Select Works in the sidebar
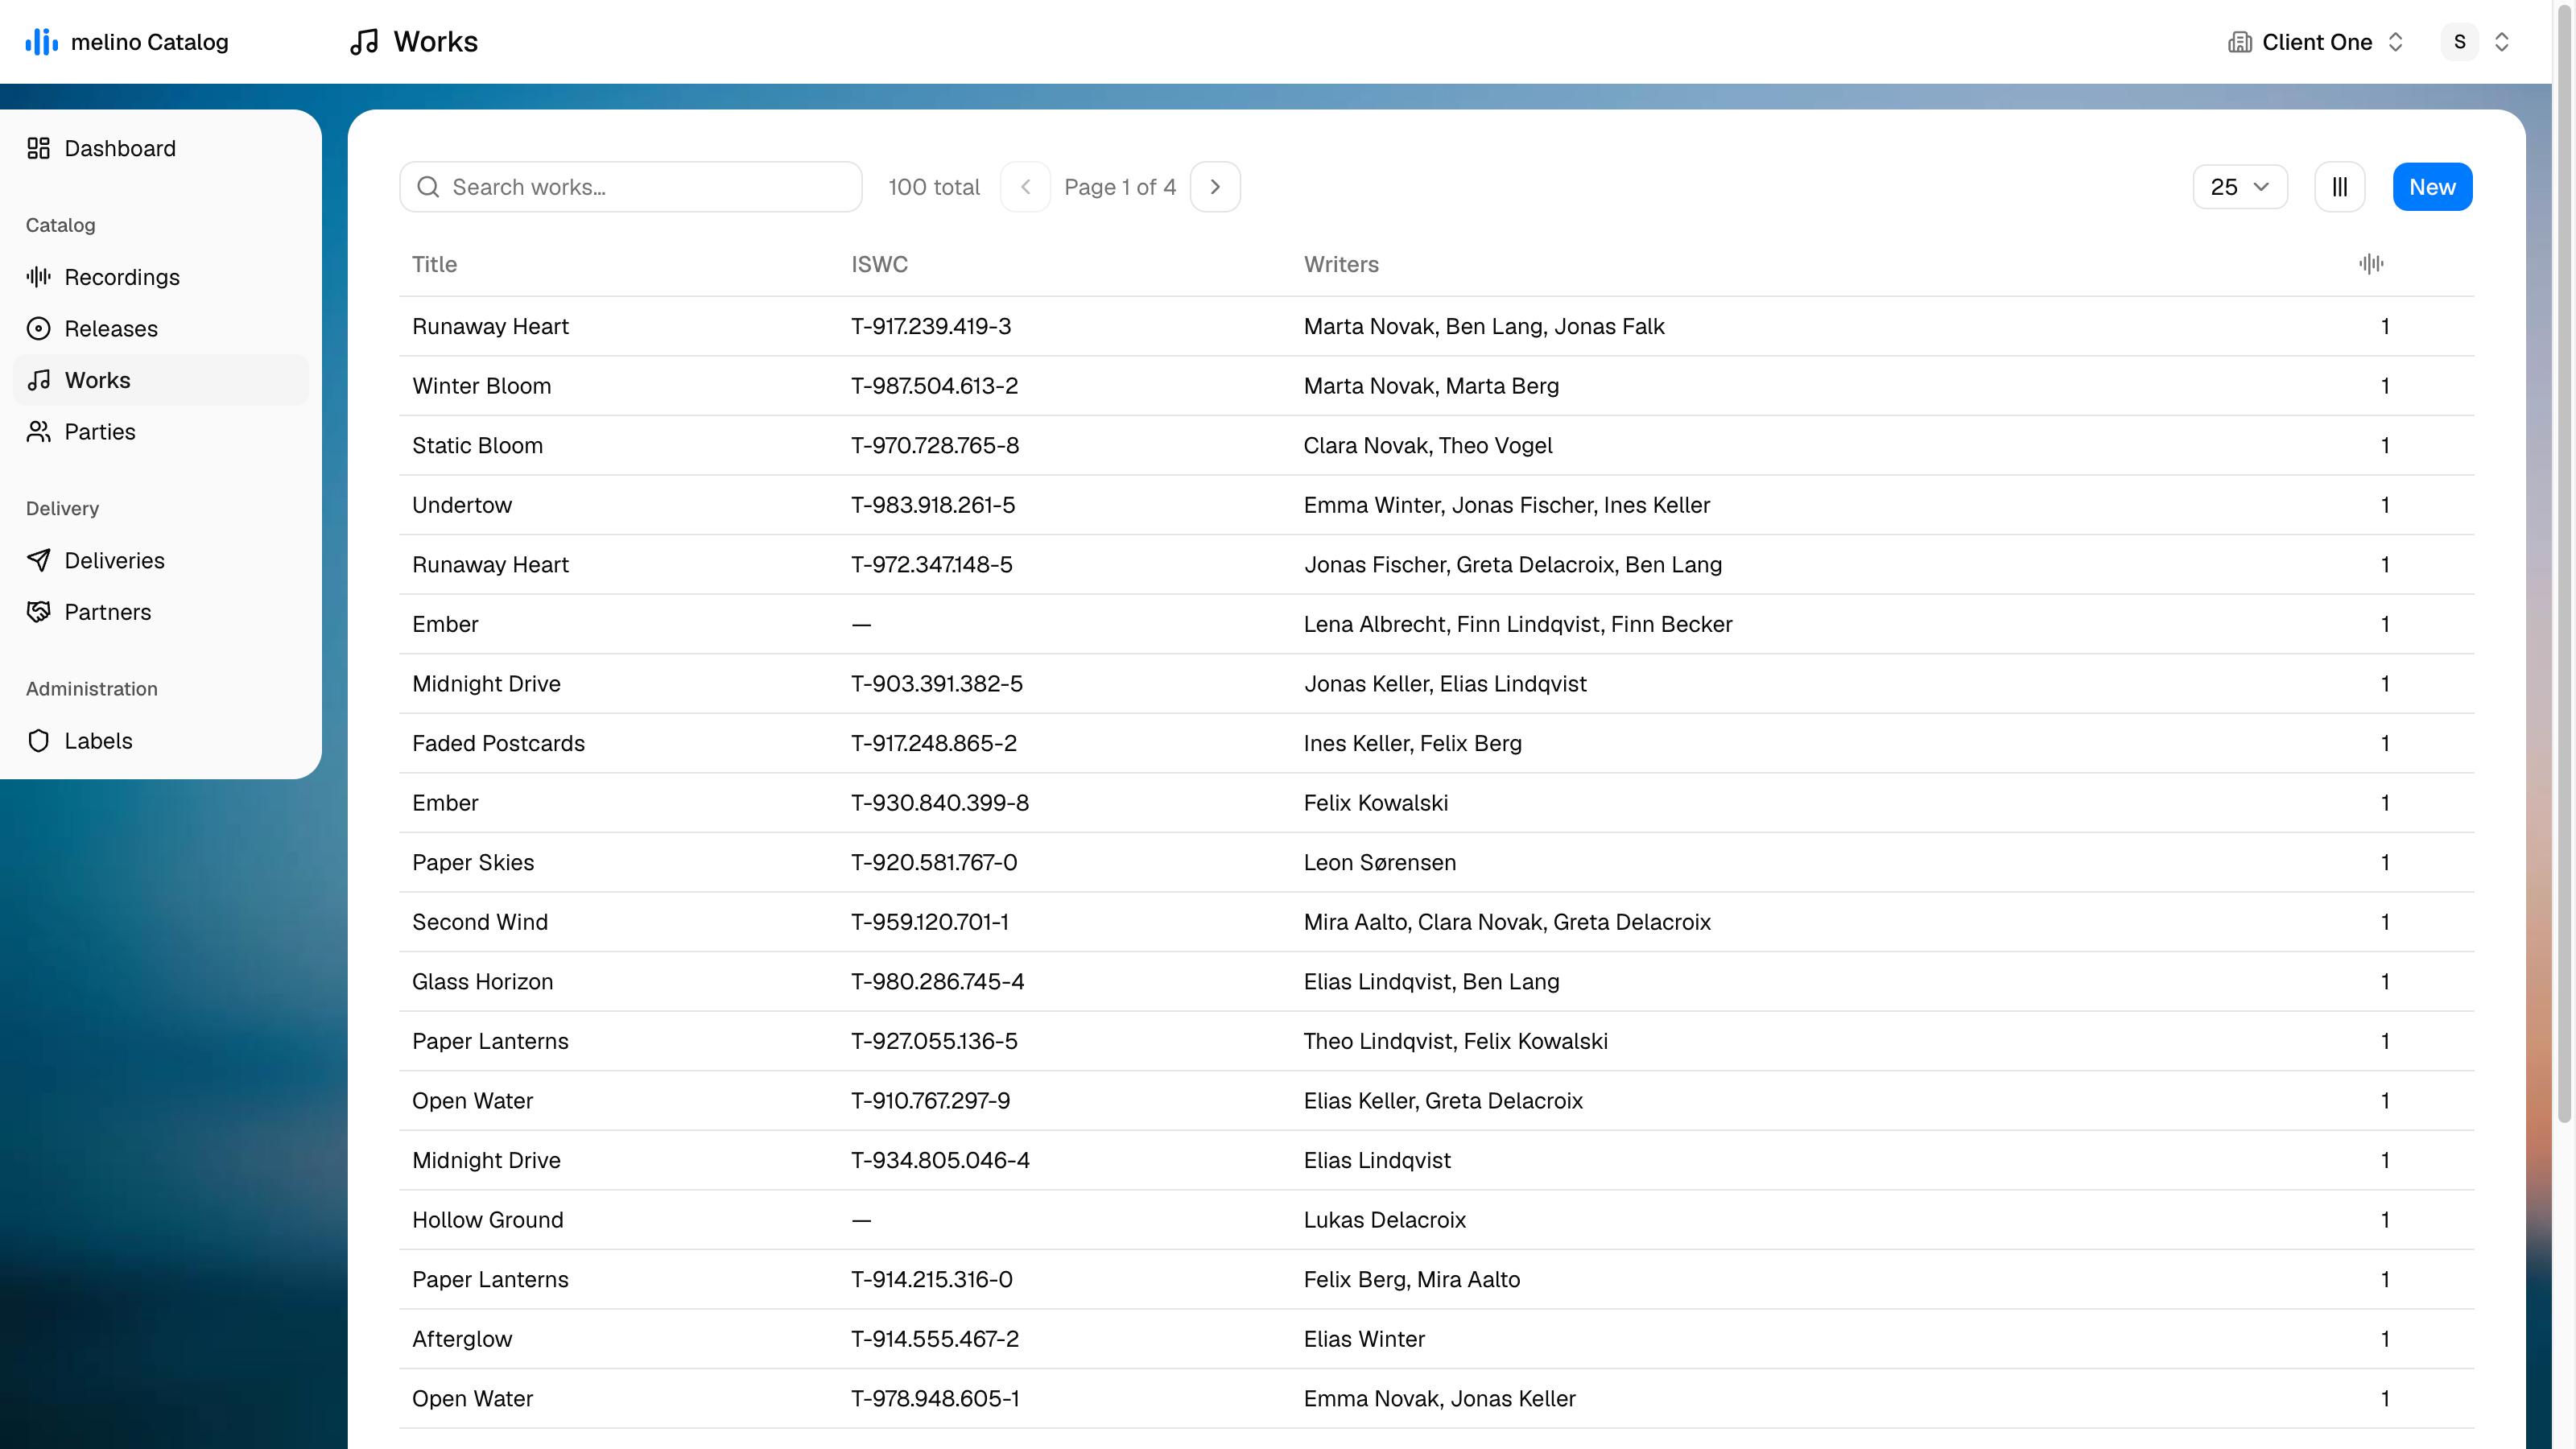The width and height of the screenshot is (2576, 1449). tap(161, 380)
